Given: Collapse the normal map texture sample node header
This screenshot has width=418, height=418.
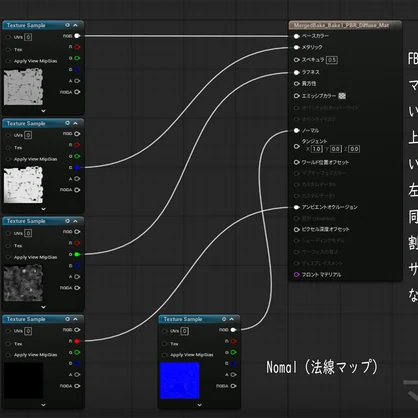Looking at the screenshot, I should pos(232,319).
